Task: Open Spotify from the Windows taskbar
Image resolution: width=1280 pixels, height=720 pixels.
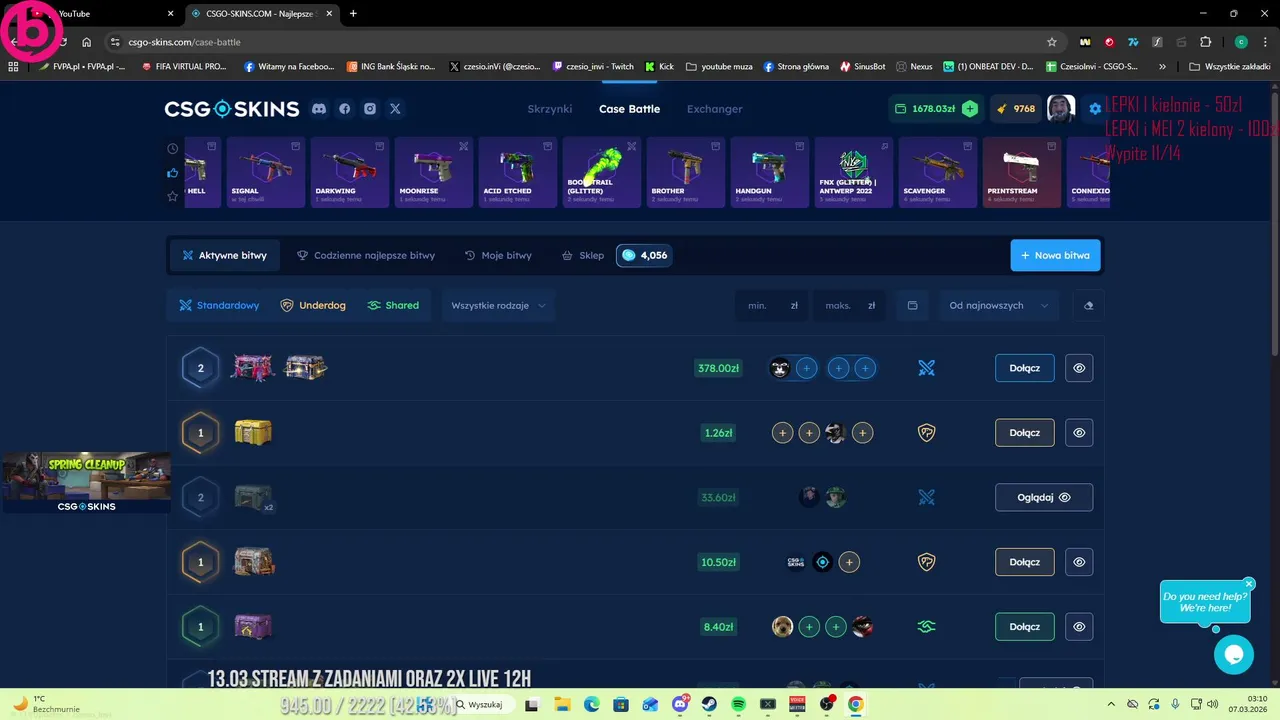Action: [x=738, y=704]
